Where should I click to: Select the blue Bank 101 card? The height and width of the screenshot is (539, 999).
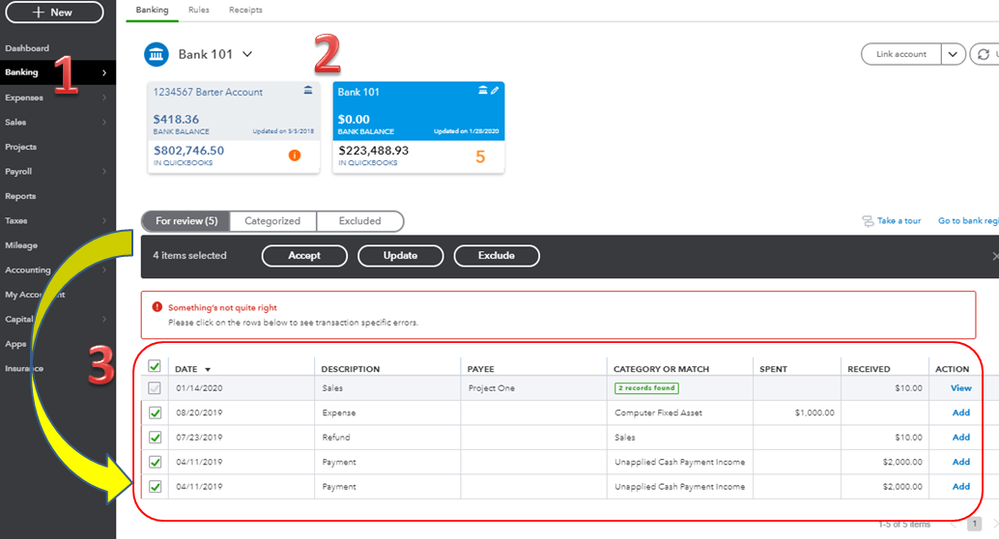[x=419, y=127]
